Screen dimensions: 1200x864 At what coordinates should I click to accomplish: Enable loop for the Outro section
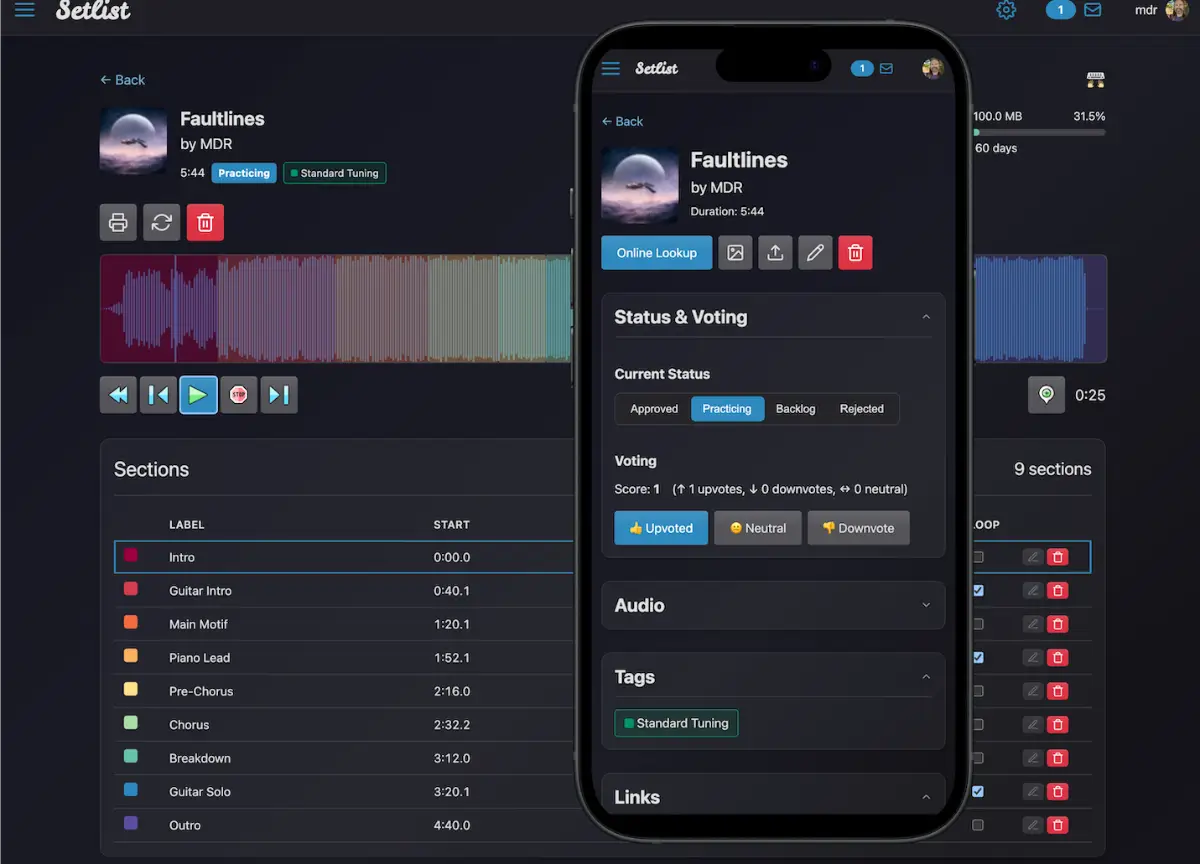[978, 825]
